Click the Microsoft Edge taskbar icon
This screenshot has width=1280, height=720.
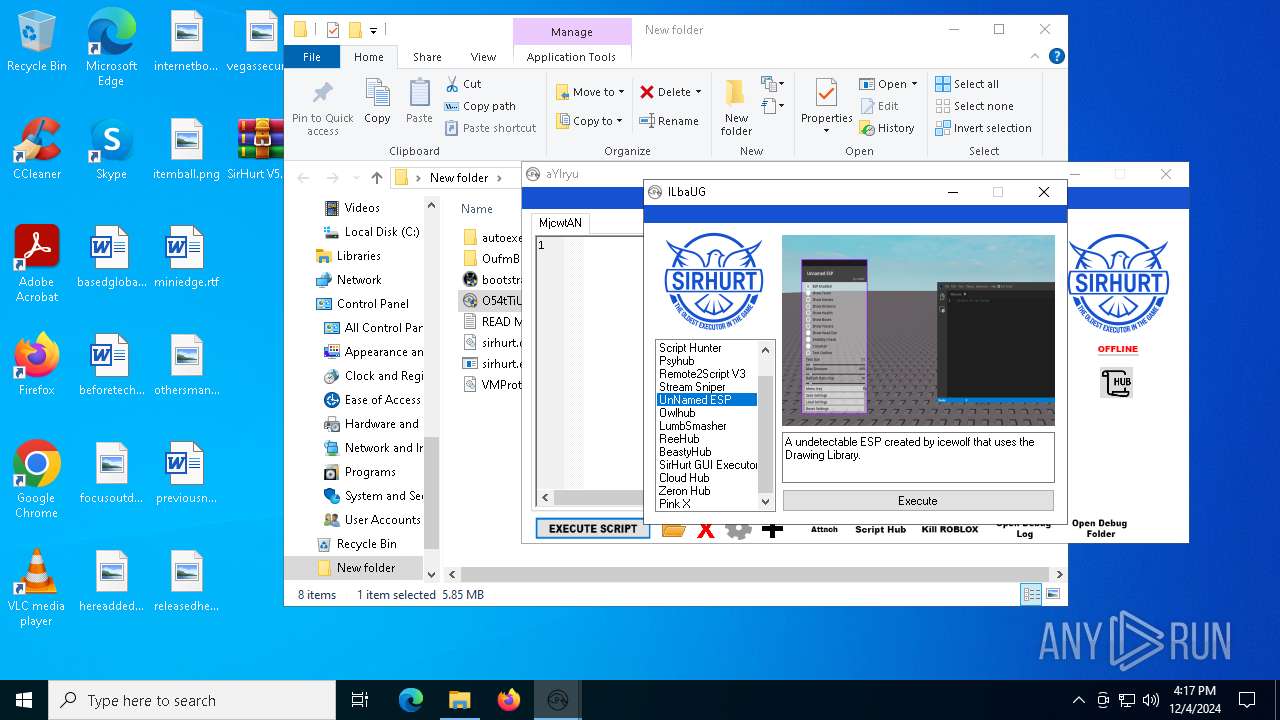[411, 700]
